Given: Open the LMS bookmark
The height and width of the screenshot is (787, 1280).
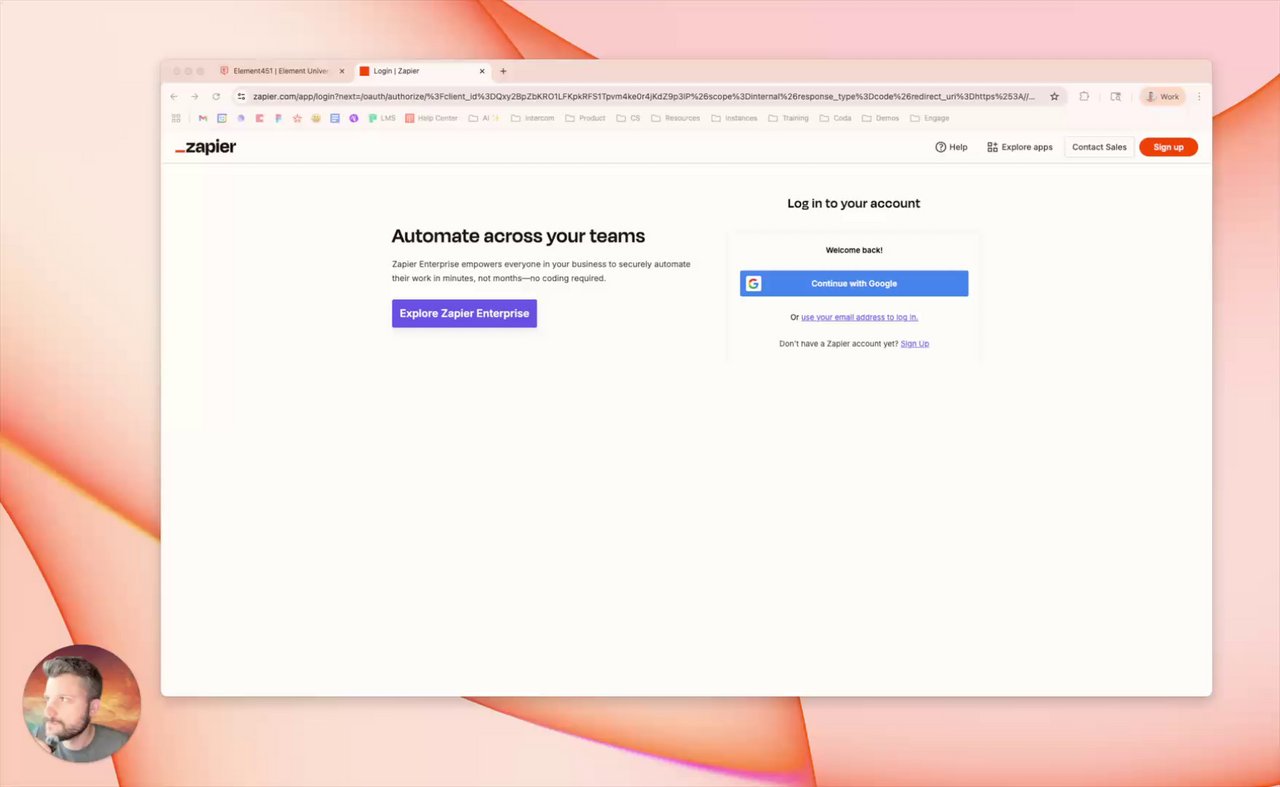Looking at the screenshot, I should pos(382,118).
